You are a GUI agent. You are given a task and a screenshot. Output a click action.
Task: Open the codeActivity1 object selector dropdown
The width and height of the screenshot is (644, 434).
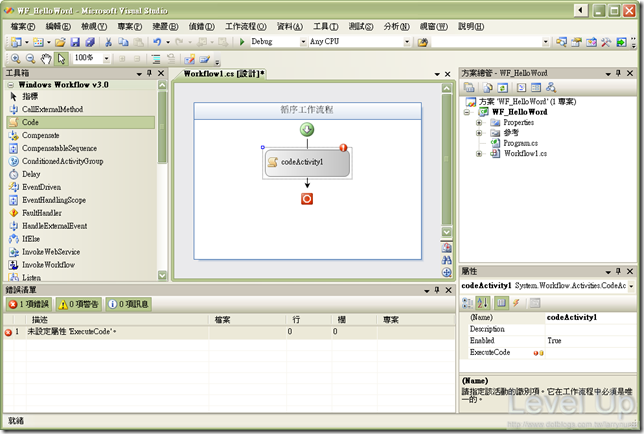tap(631, 286)
